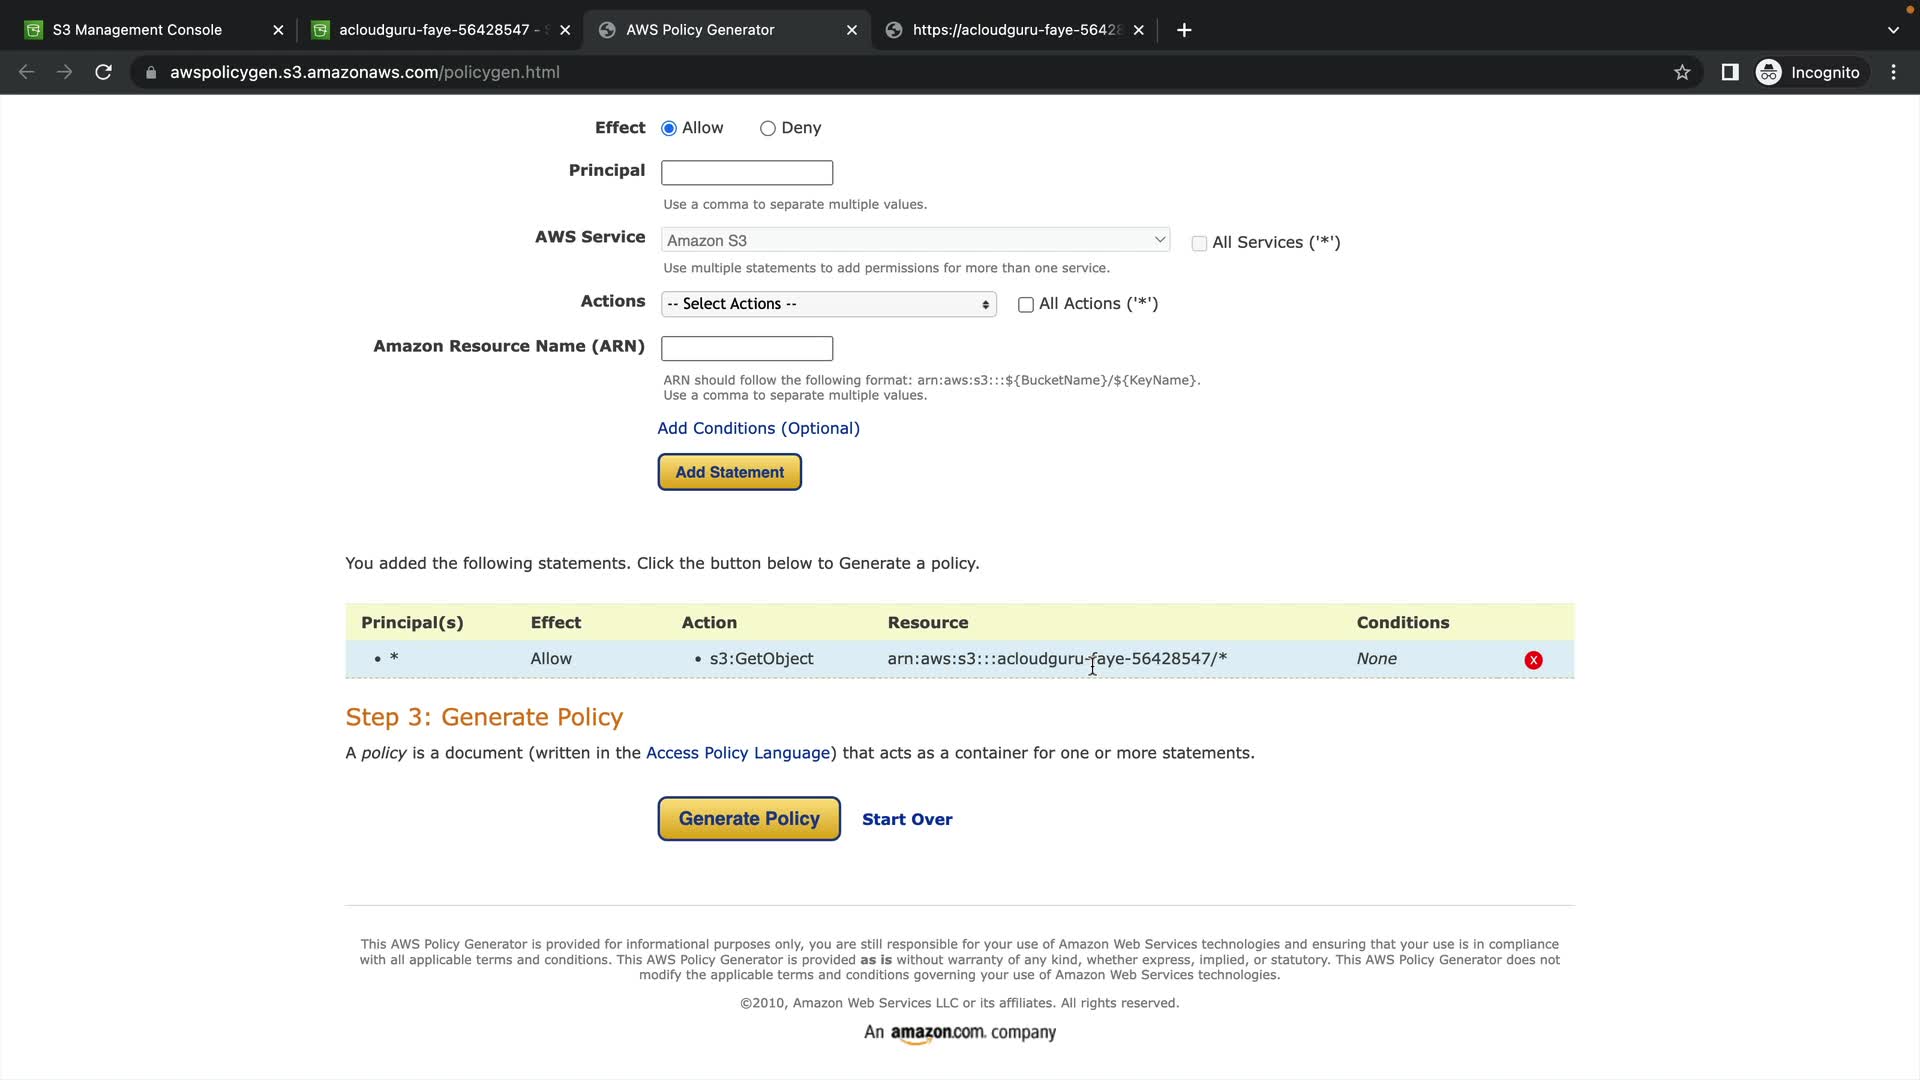Select the Deny effect radio button
This screenshot has width=1920, height=1080.
click(768, 128)
